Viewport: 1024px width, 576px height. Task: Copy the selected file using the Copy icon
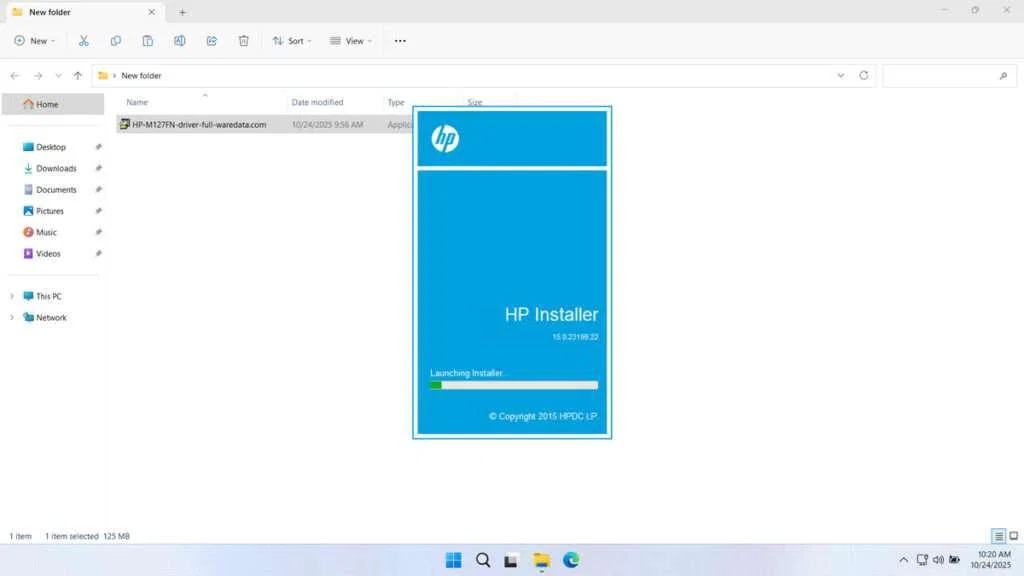[x=116, y=40]
